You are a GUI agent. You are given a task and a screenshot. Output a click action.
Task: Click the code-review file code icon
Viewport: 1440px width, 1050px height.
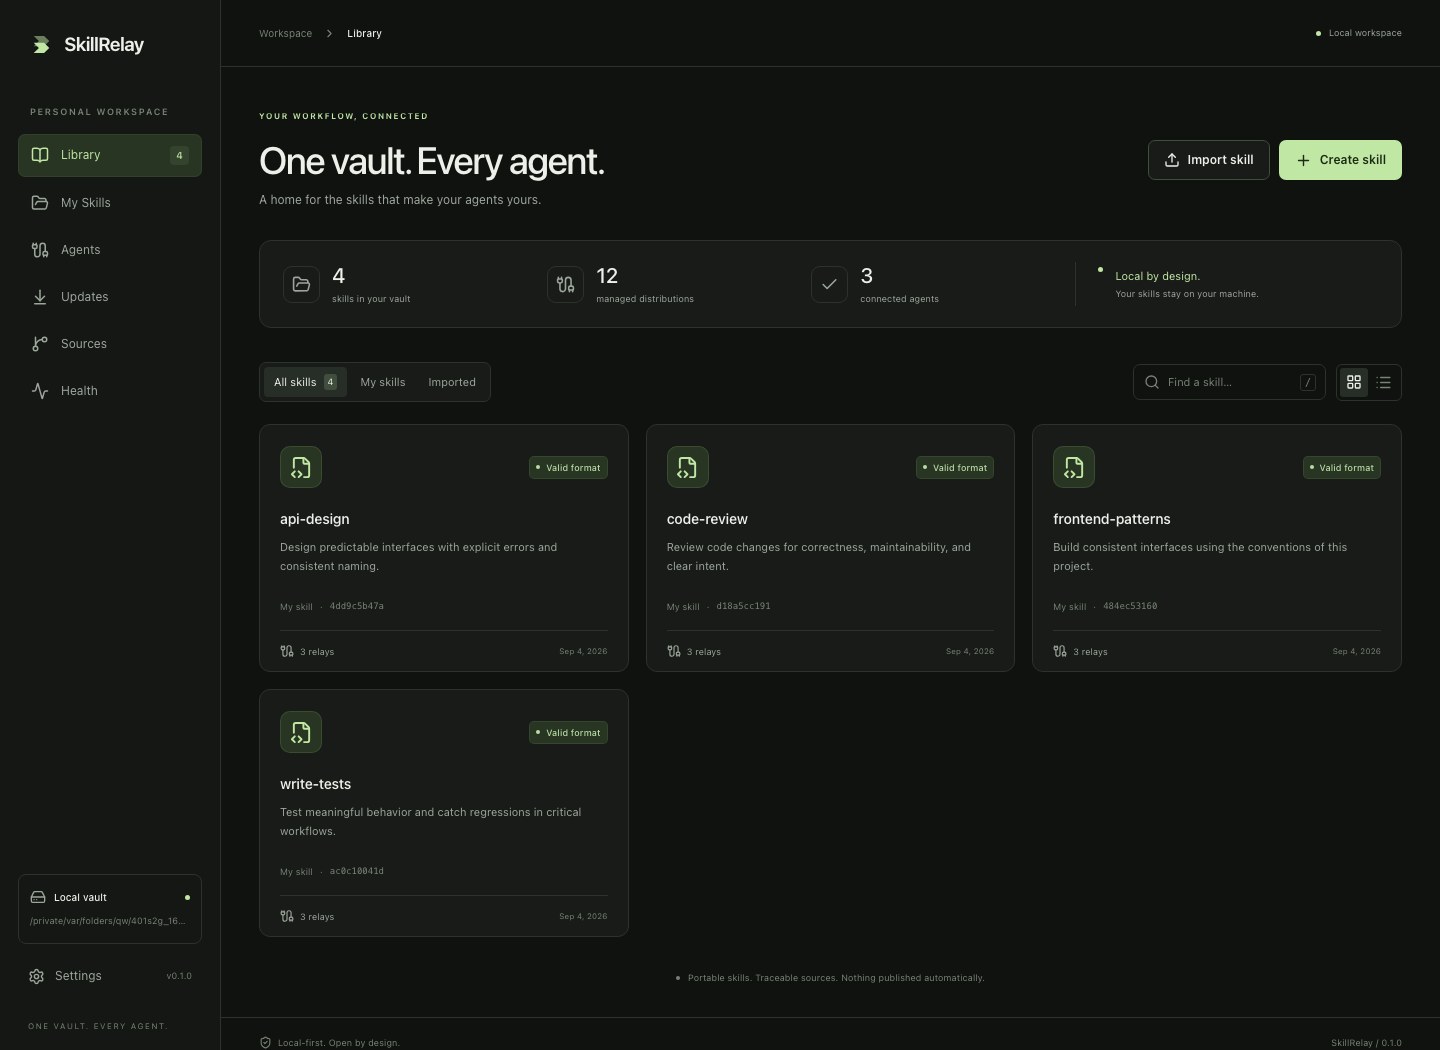[x=688, y=467]
